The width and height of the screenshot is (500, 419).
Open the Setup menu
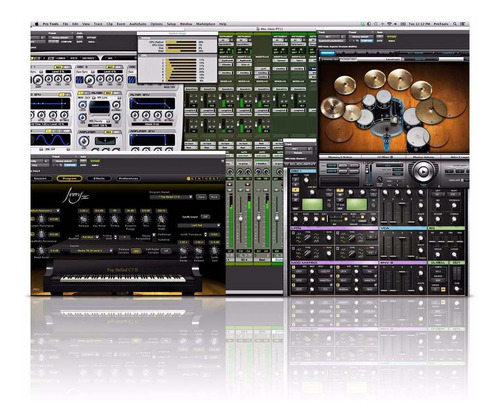tap(171, 24)
